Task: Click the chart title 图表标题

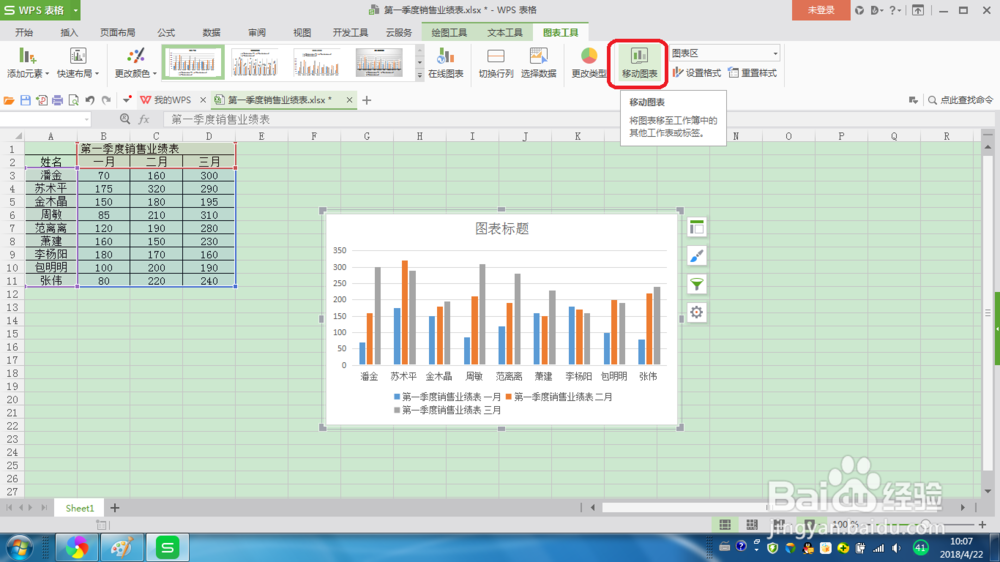Action: [x=502, y=228]
